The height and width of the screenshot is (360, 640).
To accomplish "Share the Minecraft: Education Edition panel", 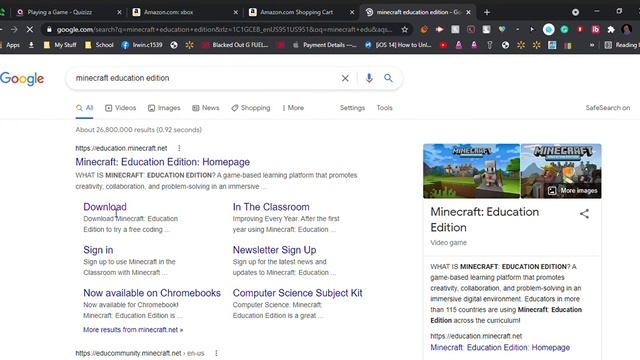I will (x=584, y=213).
